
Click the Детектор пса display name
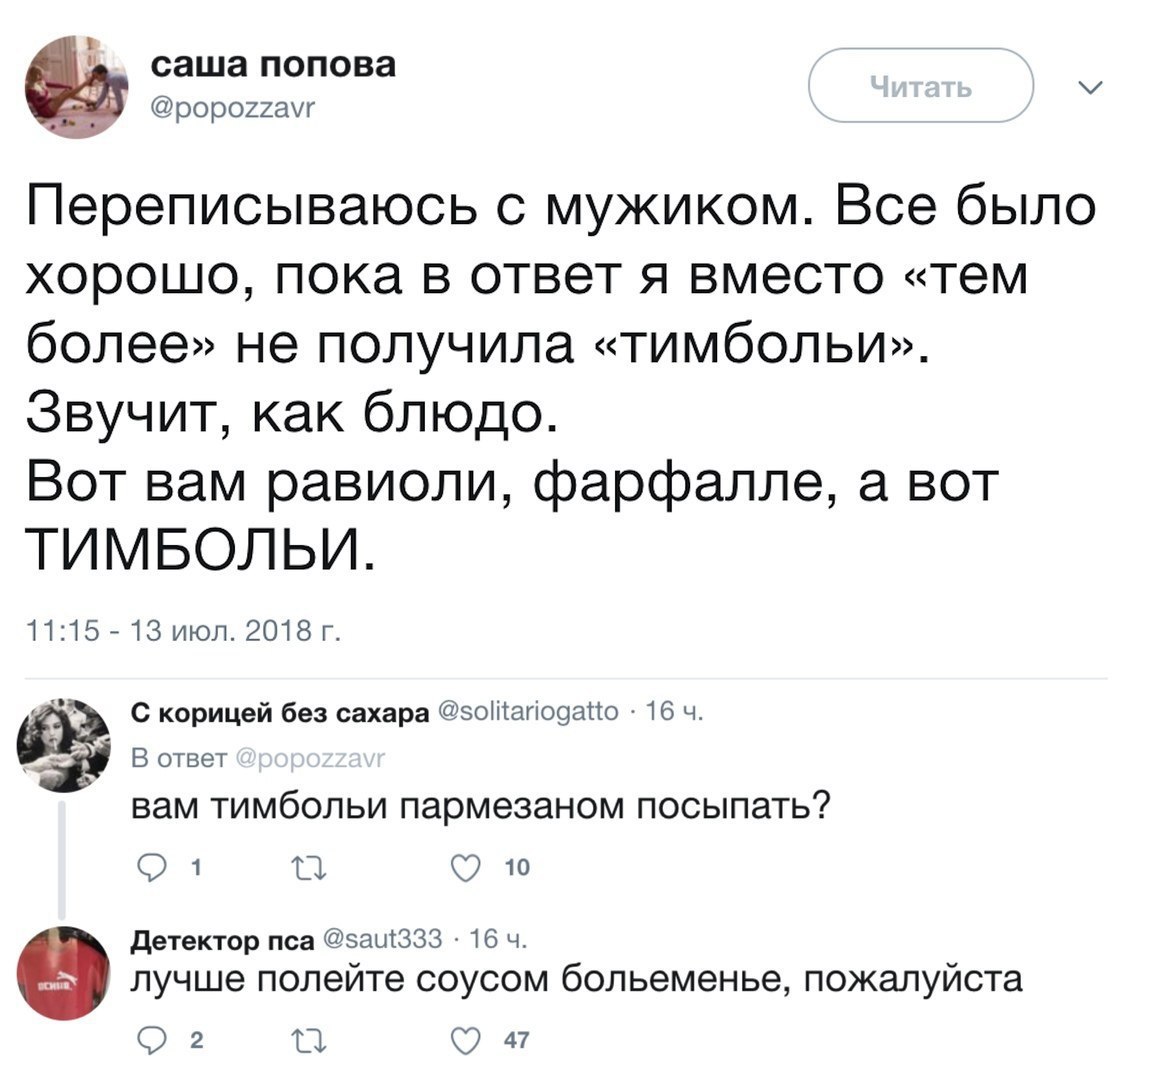pyautogui.click(x=222, y=940)
